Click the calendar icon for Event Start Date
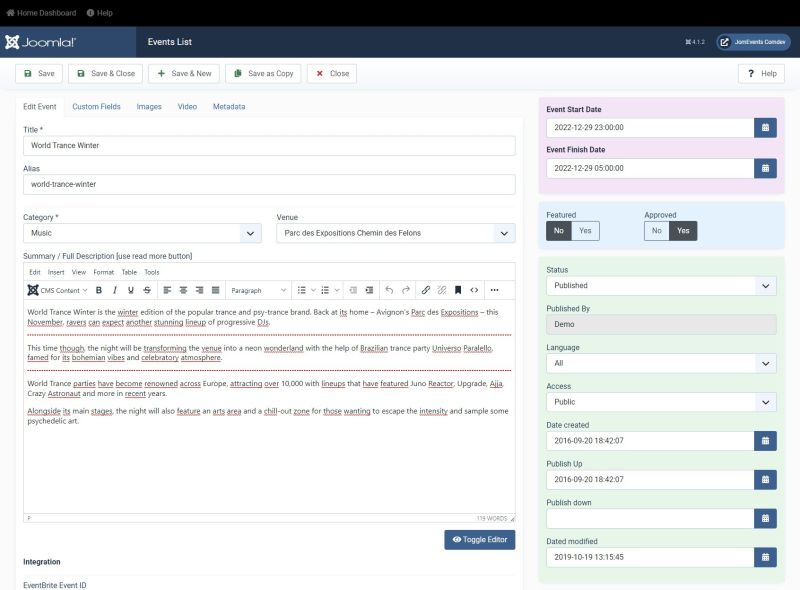The width and height of the screenshot is (800, 590). coord(765,128)
